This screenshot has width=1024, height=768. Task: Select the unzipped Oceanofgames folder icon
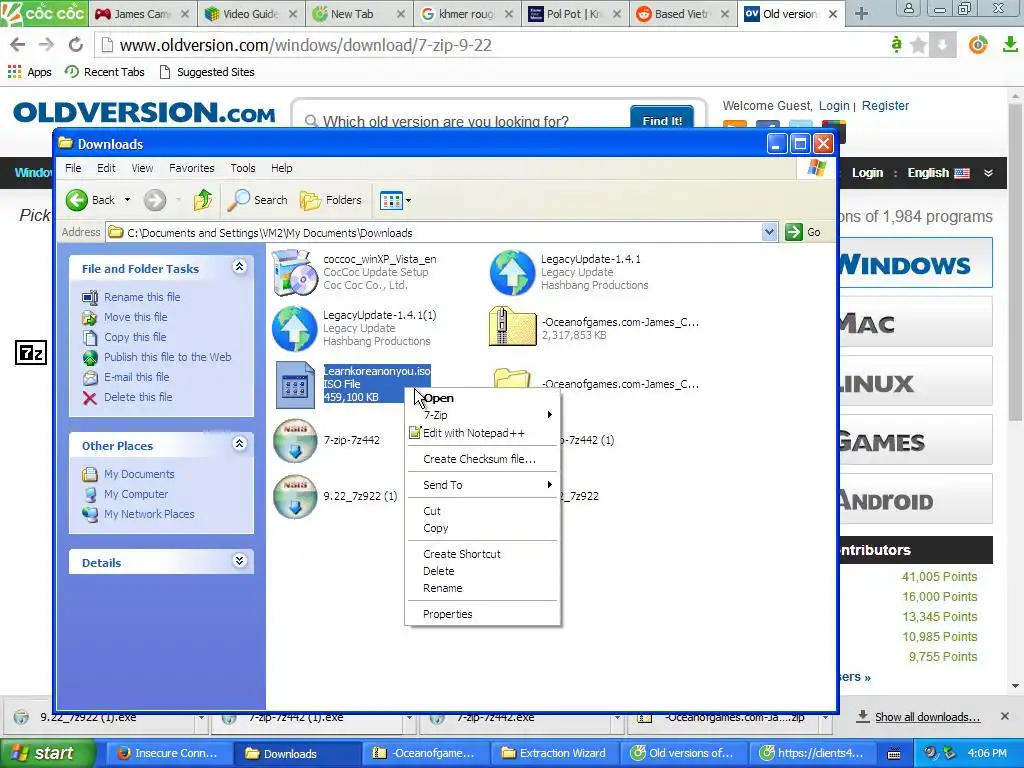tap(513, 378)
